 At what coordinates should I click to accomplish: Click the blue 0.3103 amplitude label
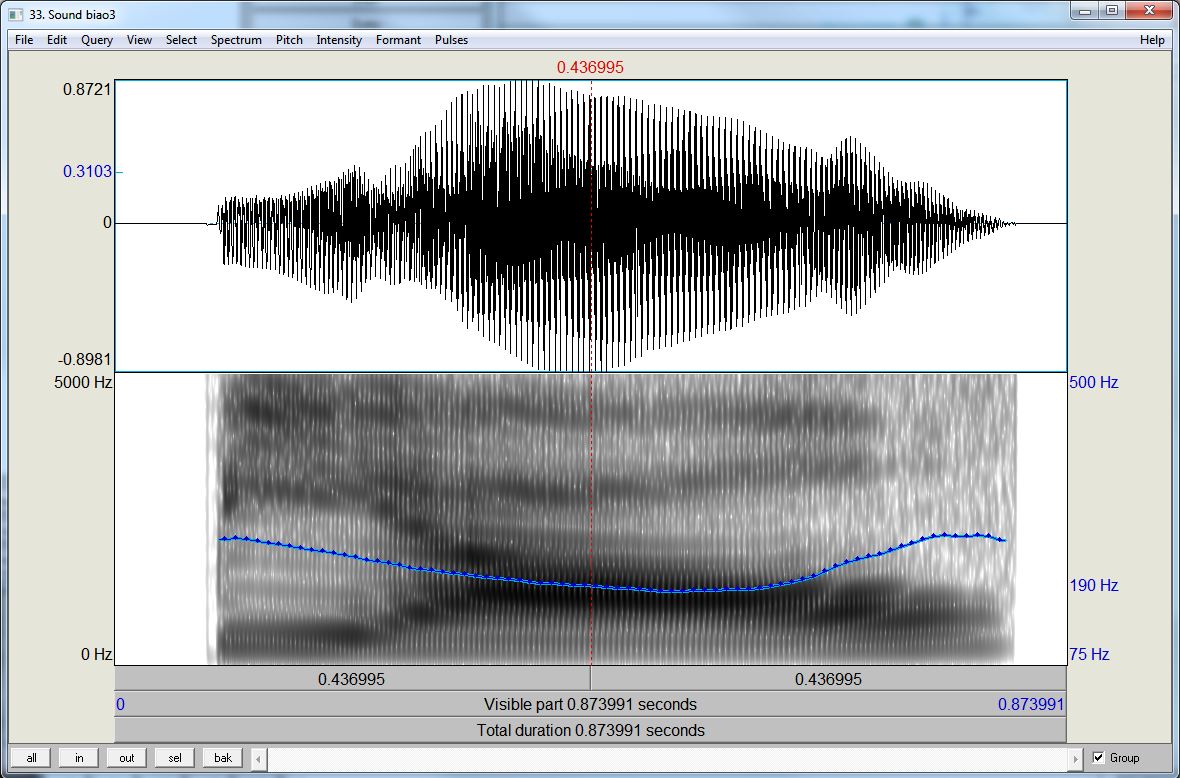(87, 172)
